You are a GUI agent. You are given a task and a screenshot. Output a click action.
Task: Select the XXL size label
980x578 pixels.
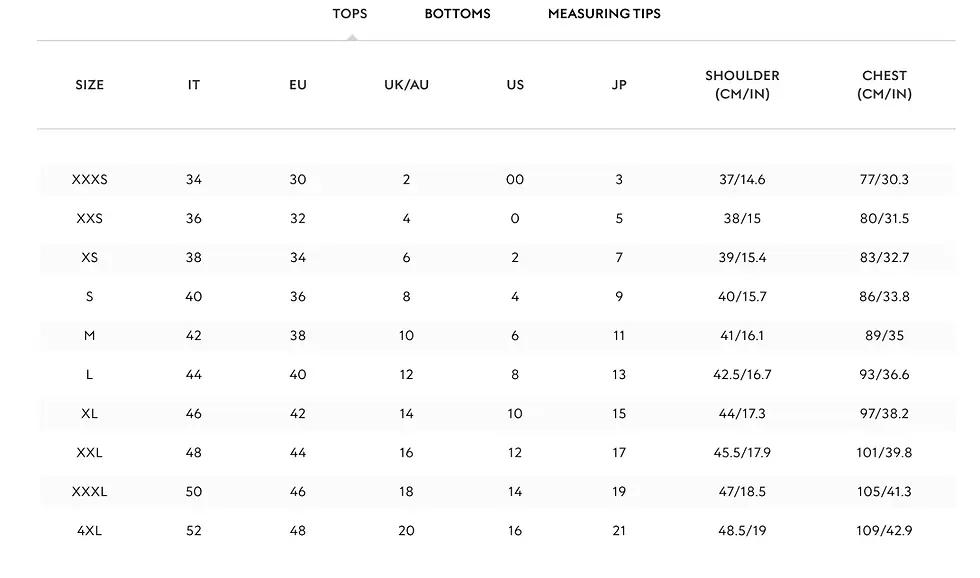click(89, 453)
